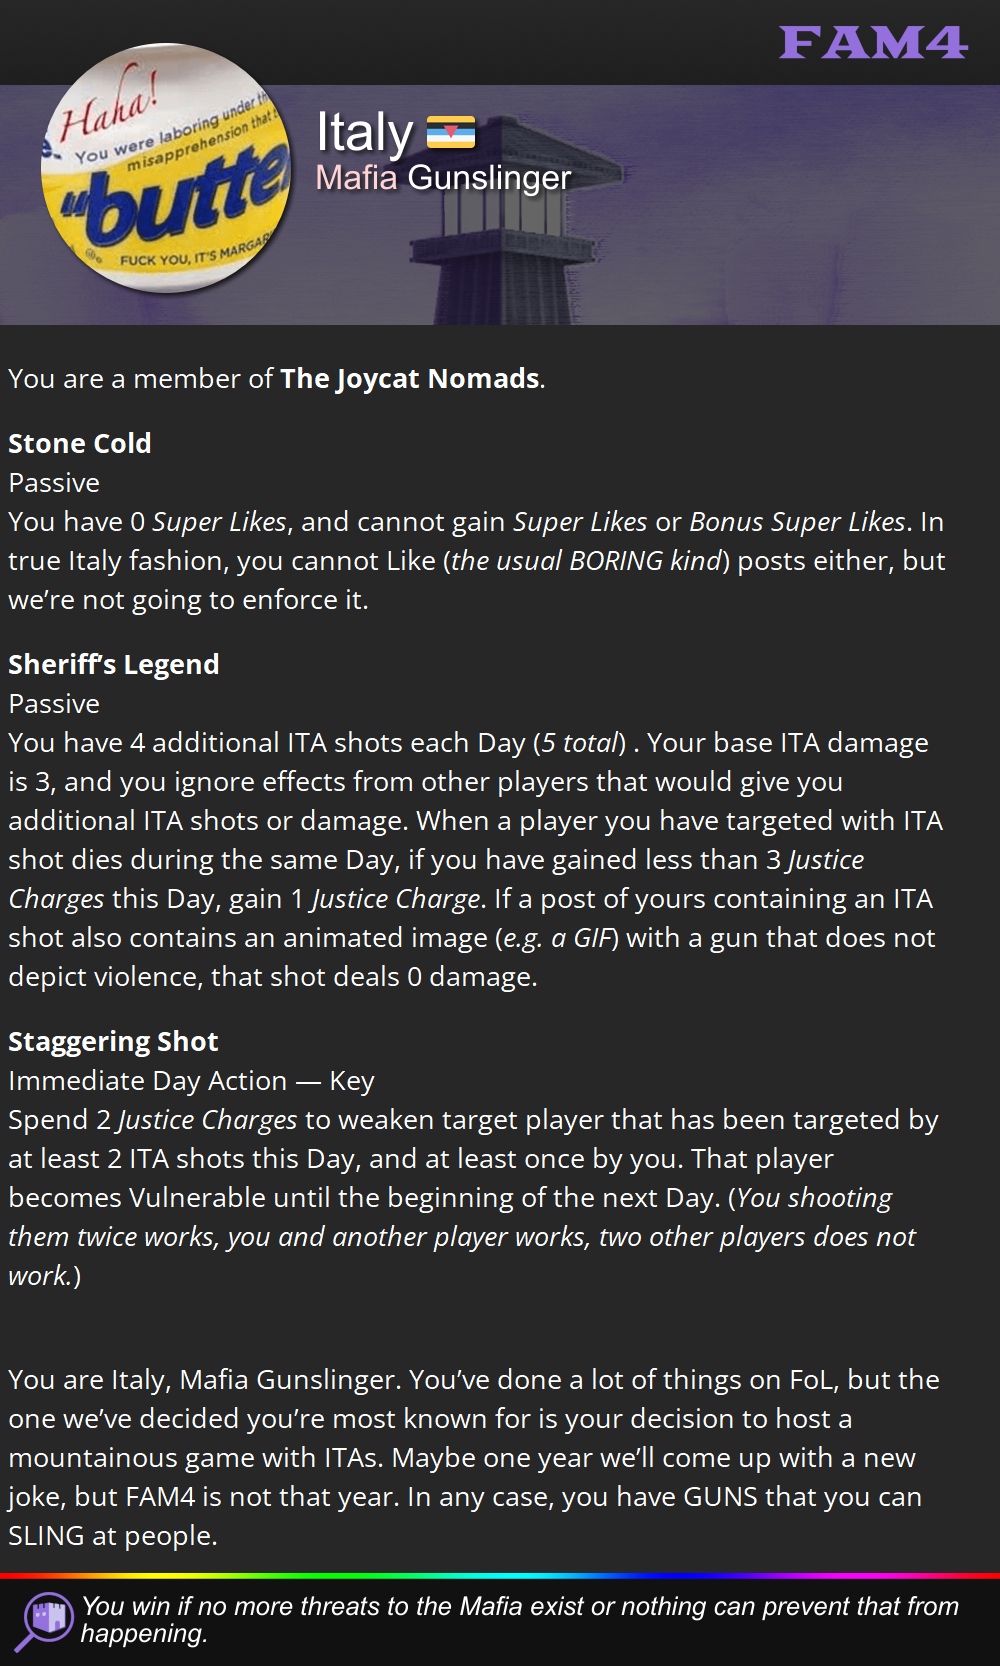Click the rainbow divider bar
This screenshot has width=1000, height=1666.
point(500,1575)
